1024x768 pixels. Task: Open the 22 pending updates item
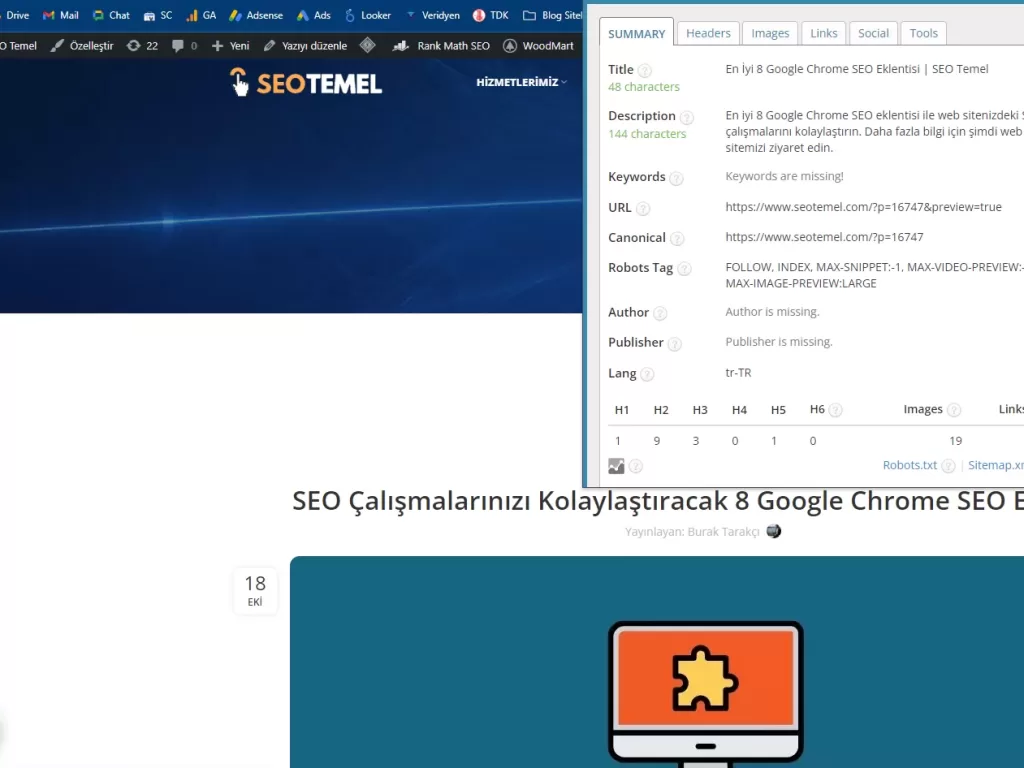pyautogui.click(x=142, y=46)
